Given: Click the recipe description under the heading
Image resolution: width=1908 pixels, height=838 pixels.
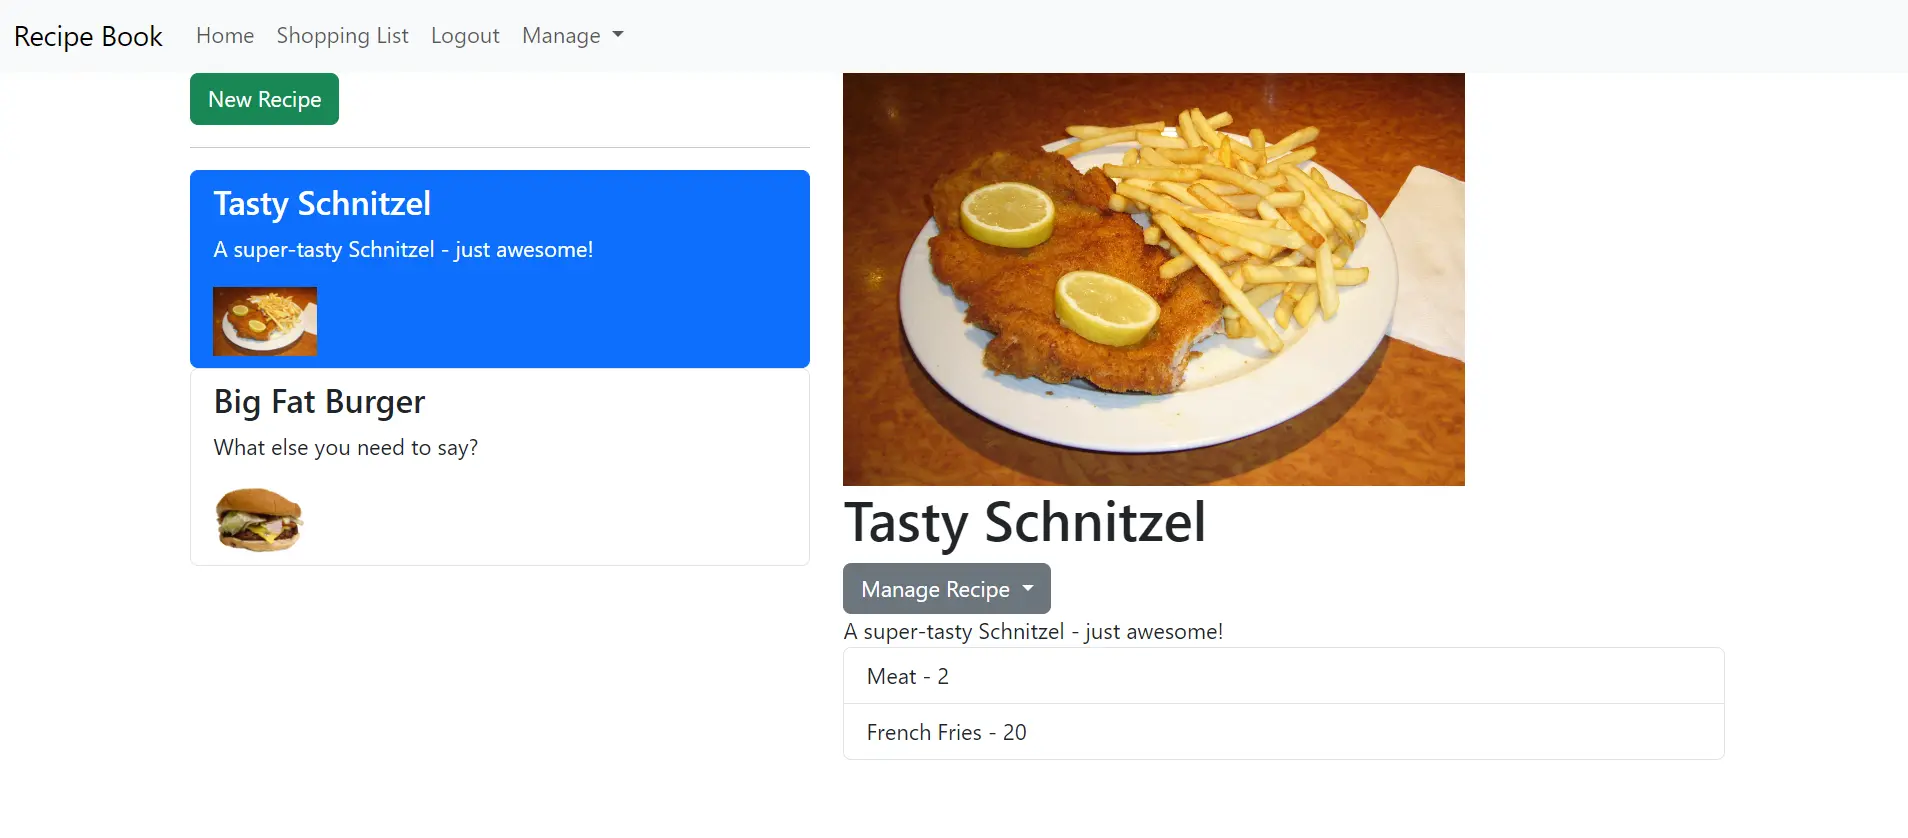Looking at the screenshot, I should coord(1033,631).
